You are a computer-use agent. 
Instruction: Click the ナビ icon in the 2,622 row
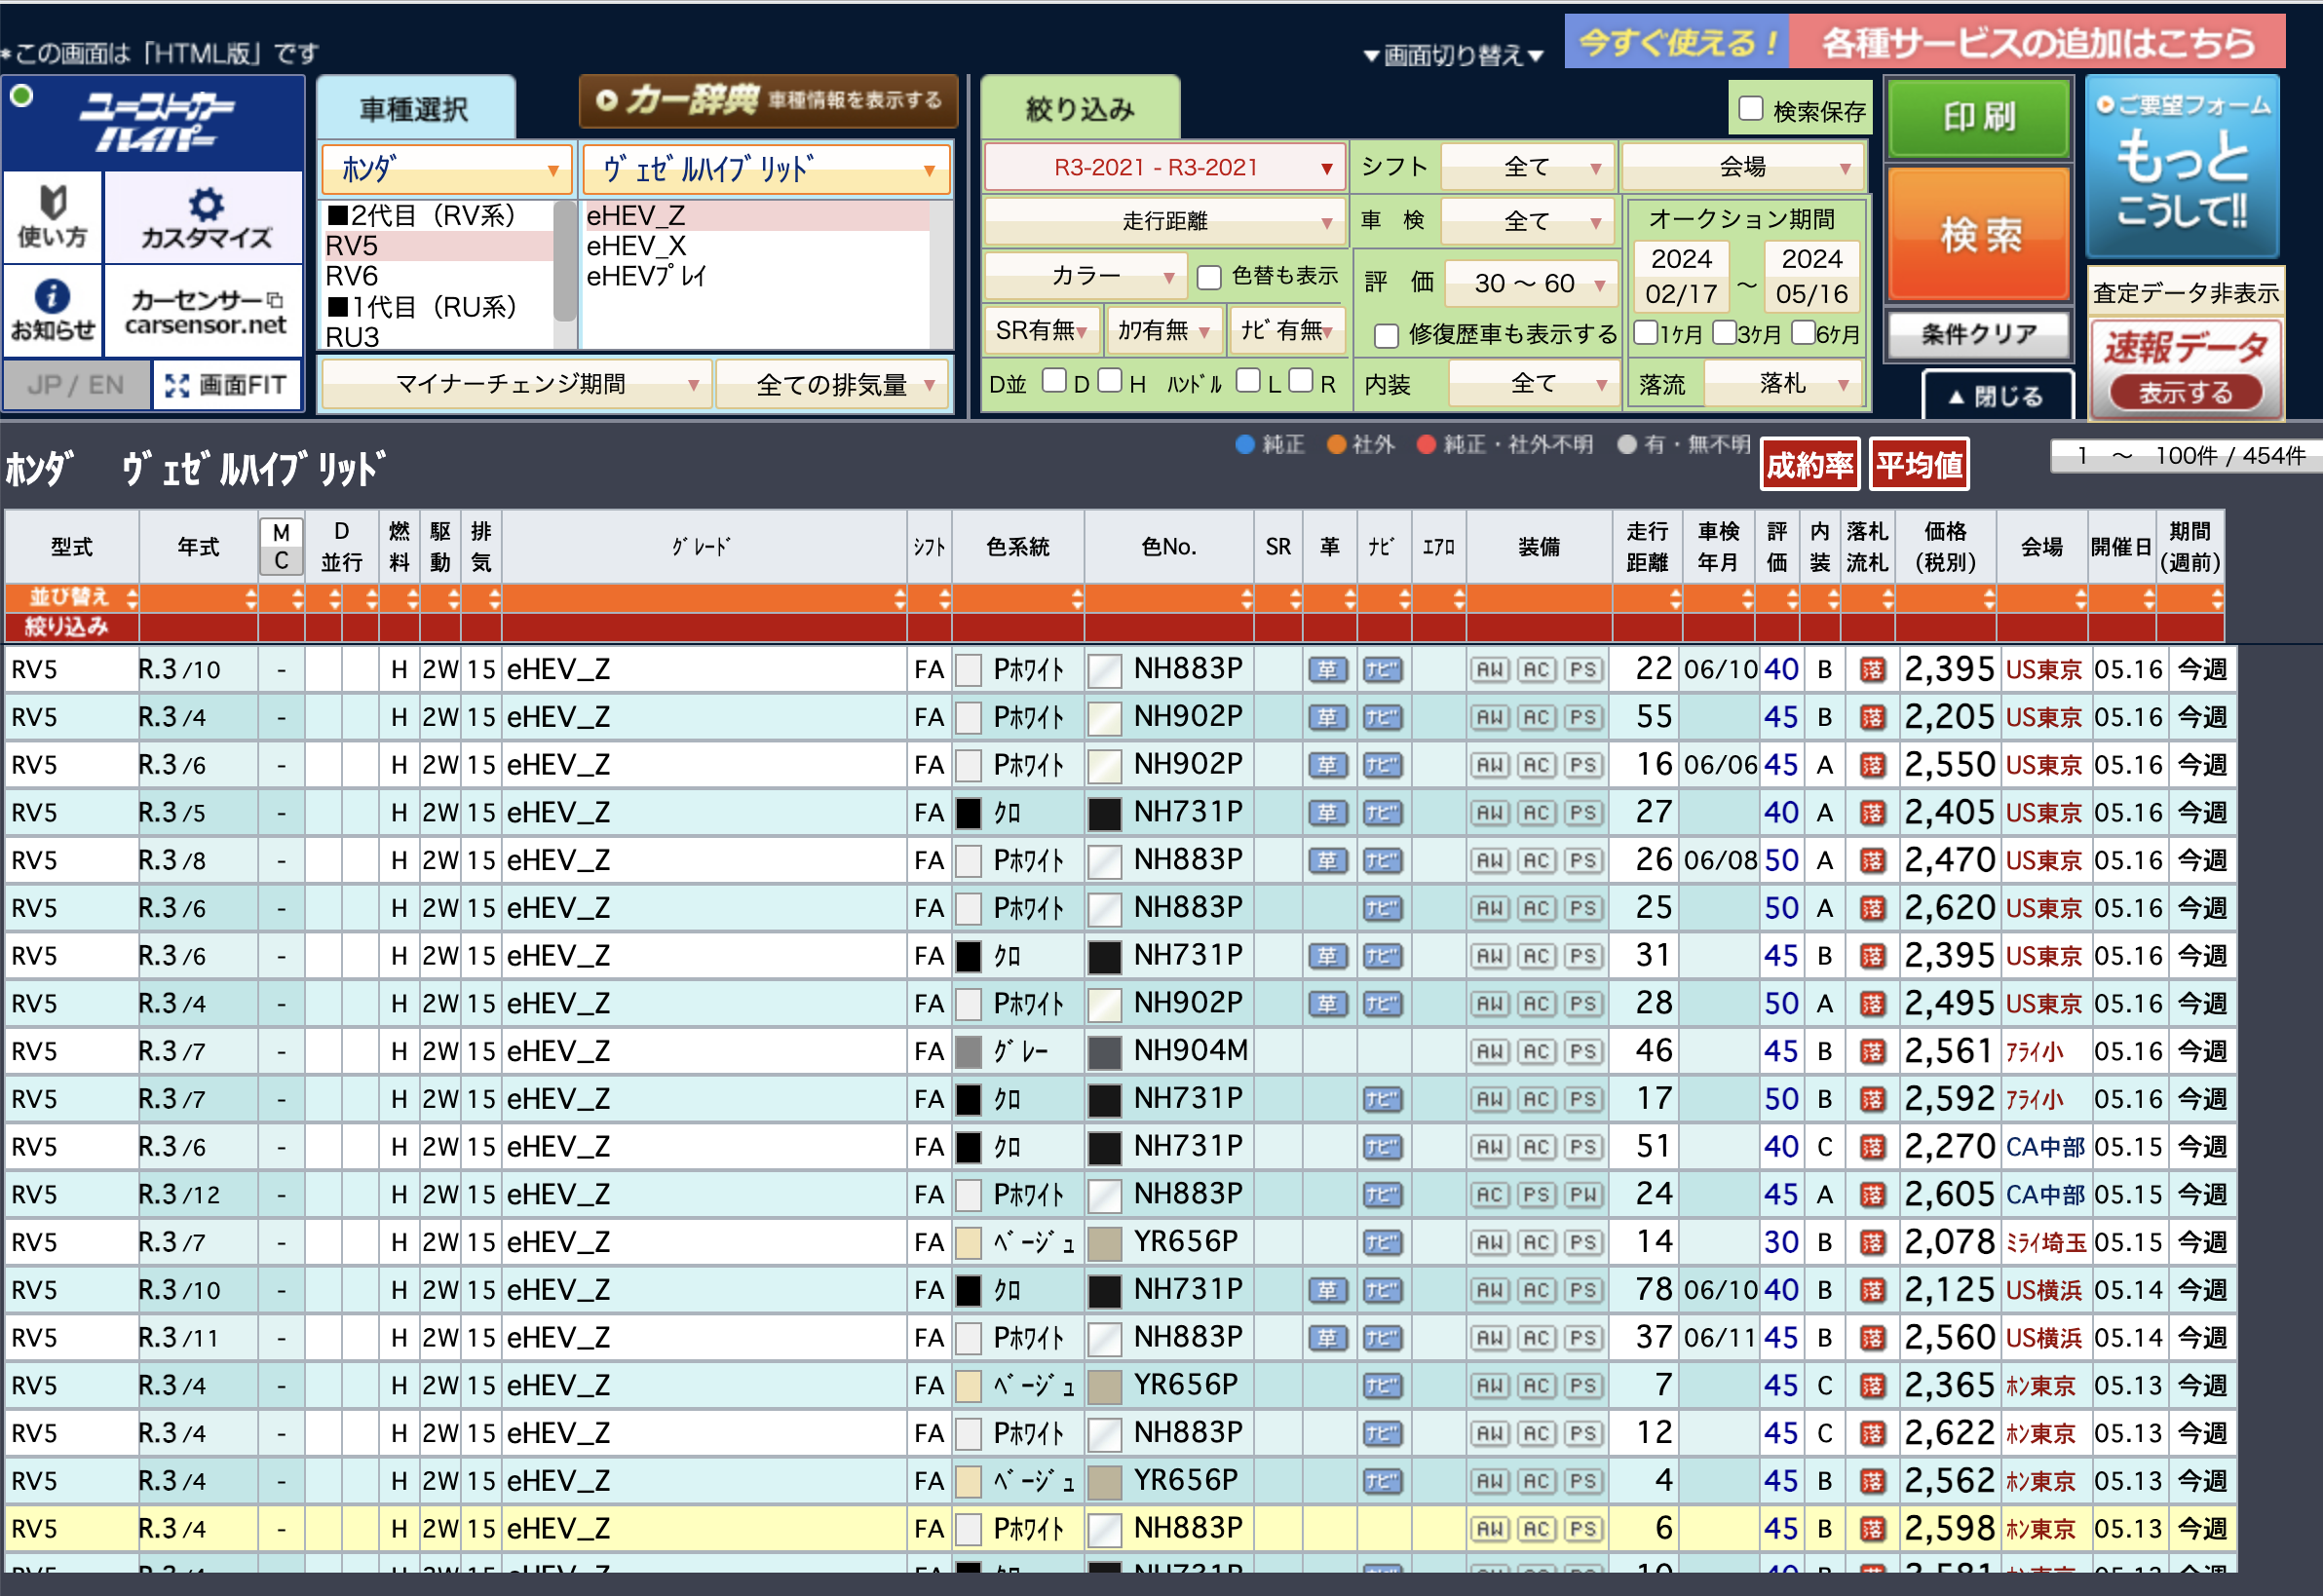point(1382,1434)
